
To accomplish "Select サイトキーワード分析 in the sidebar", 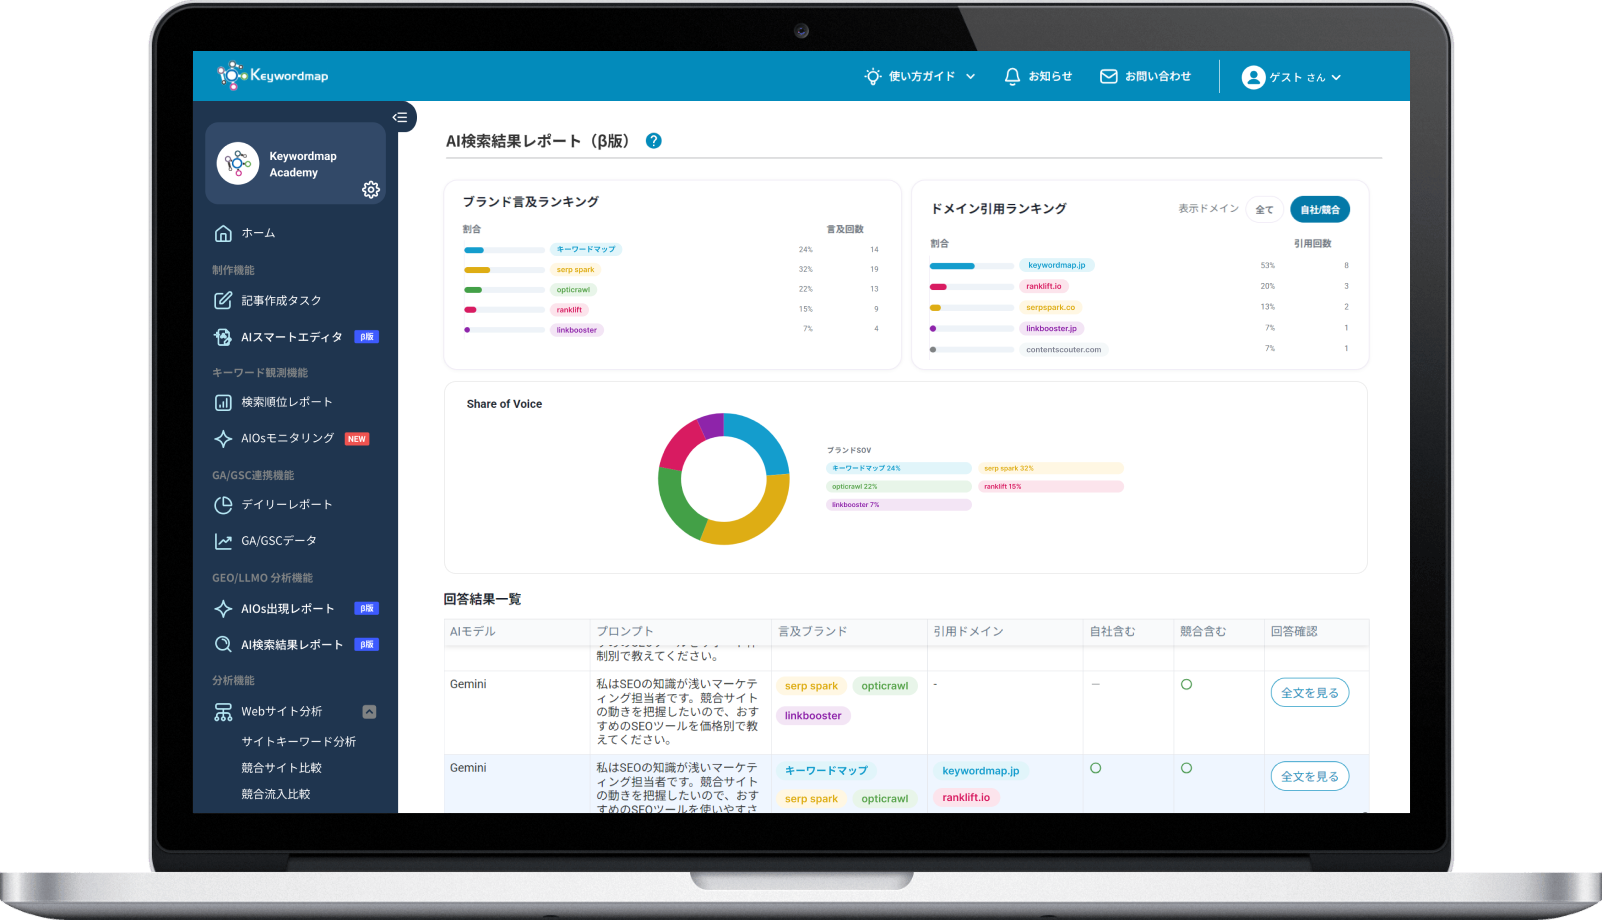I will (298, 742).
